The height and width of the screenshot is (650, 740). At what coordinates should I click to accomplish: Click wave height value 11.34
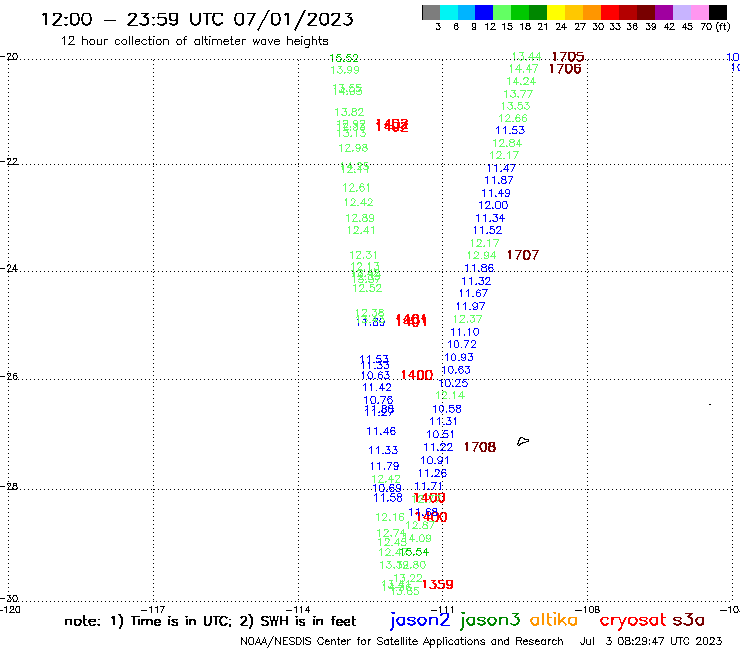coord(490,218)
